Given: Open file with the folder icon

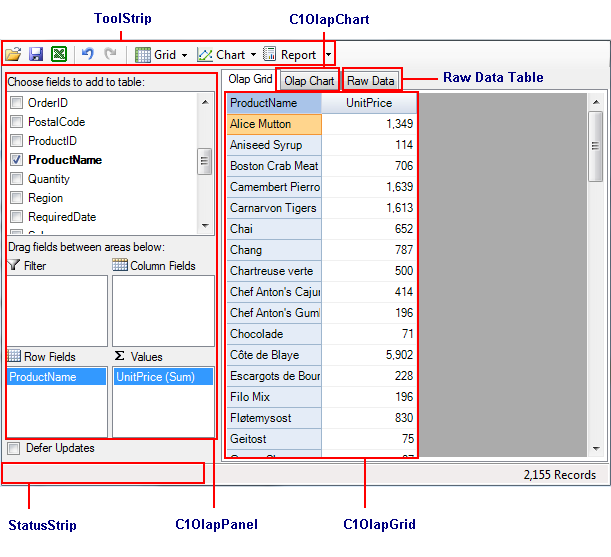Looking at the screenshot, I should point(13,54).
